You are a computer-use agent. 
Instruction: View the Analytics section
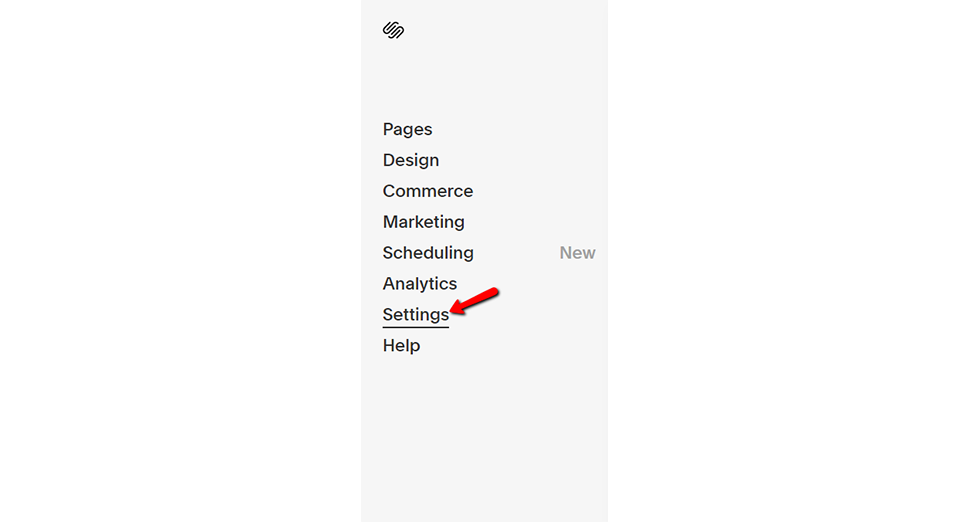(x=419, y=284)
